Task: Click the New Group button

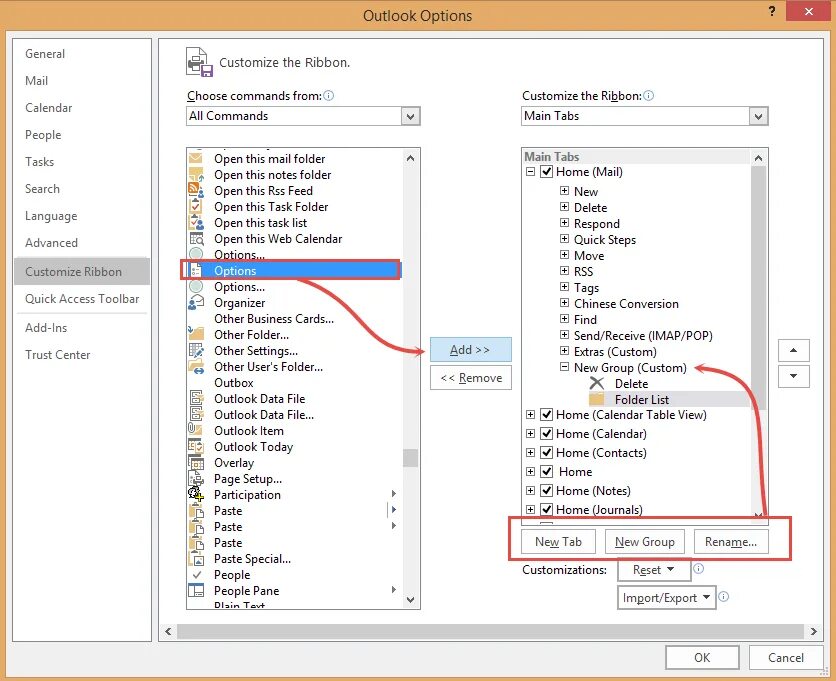Action: (644, 541)
